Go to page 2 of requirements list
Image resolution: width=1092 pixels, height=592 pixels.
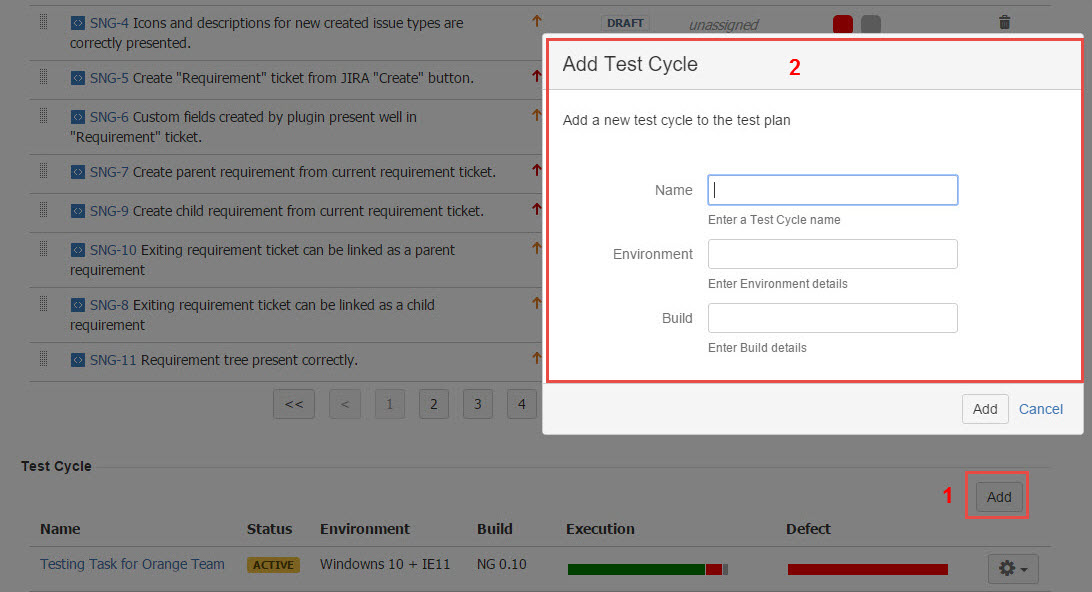[433, 404]
